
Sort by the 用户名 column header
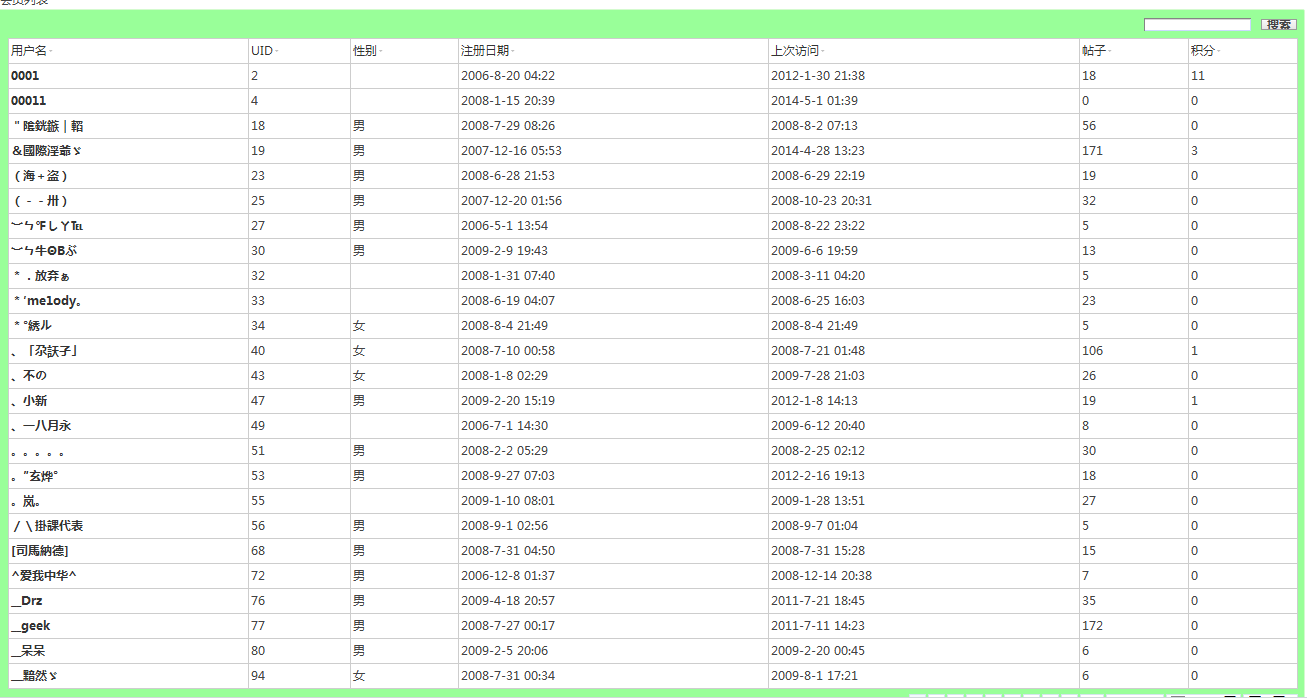point(29,51)
